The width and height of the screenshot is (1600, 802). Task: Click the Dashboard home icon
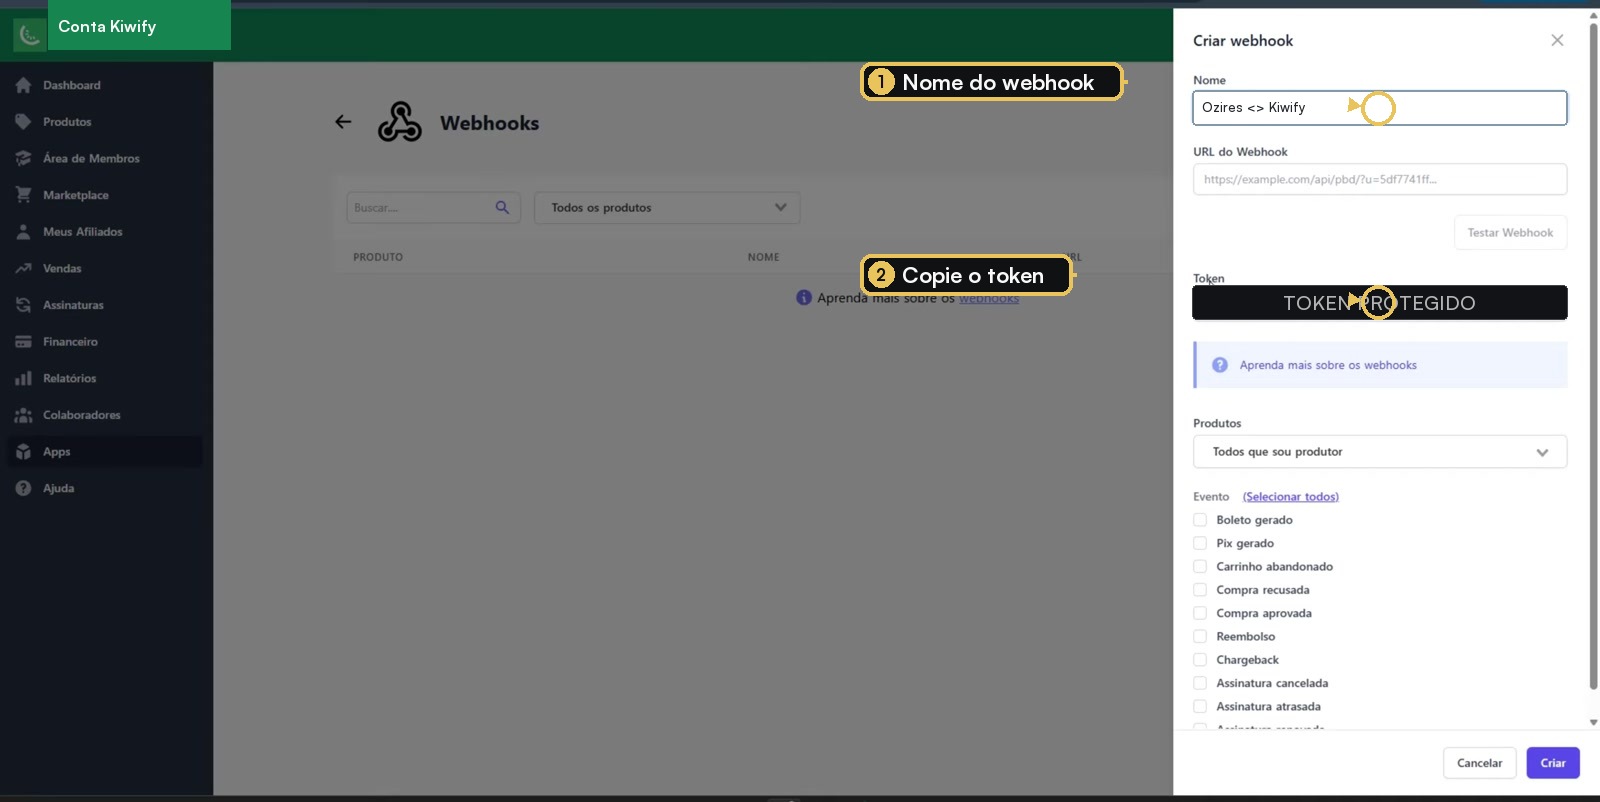tap(23, 85)
